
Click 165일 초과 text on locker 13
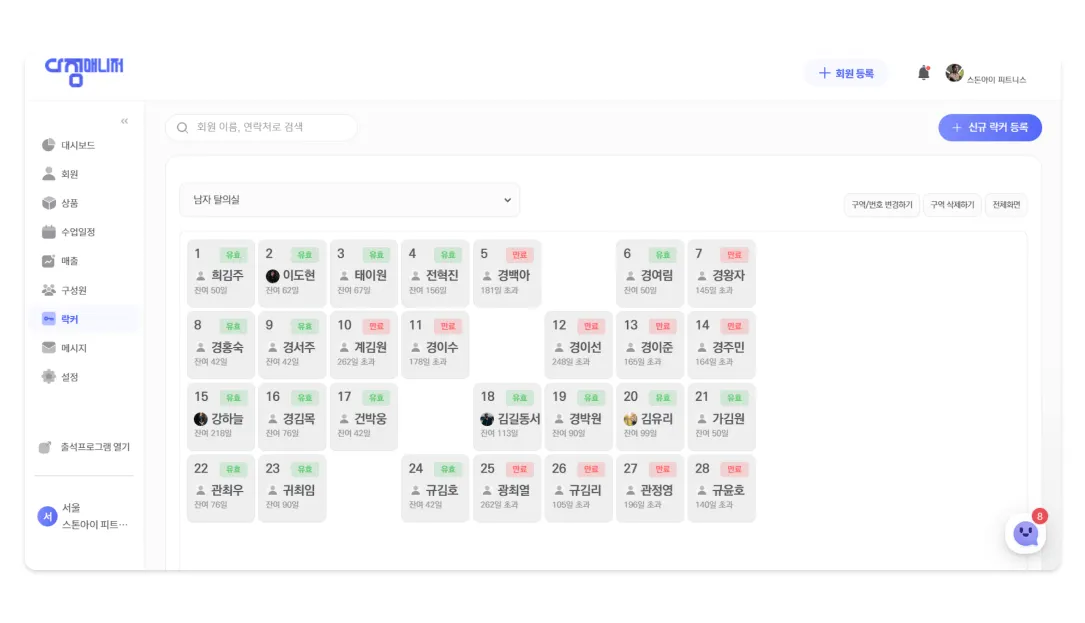point(643,362)
